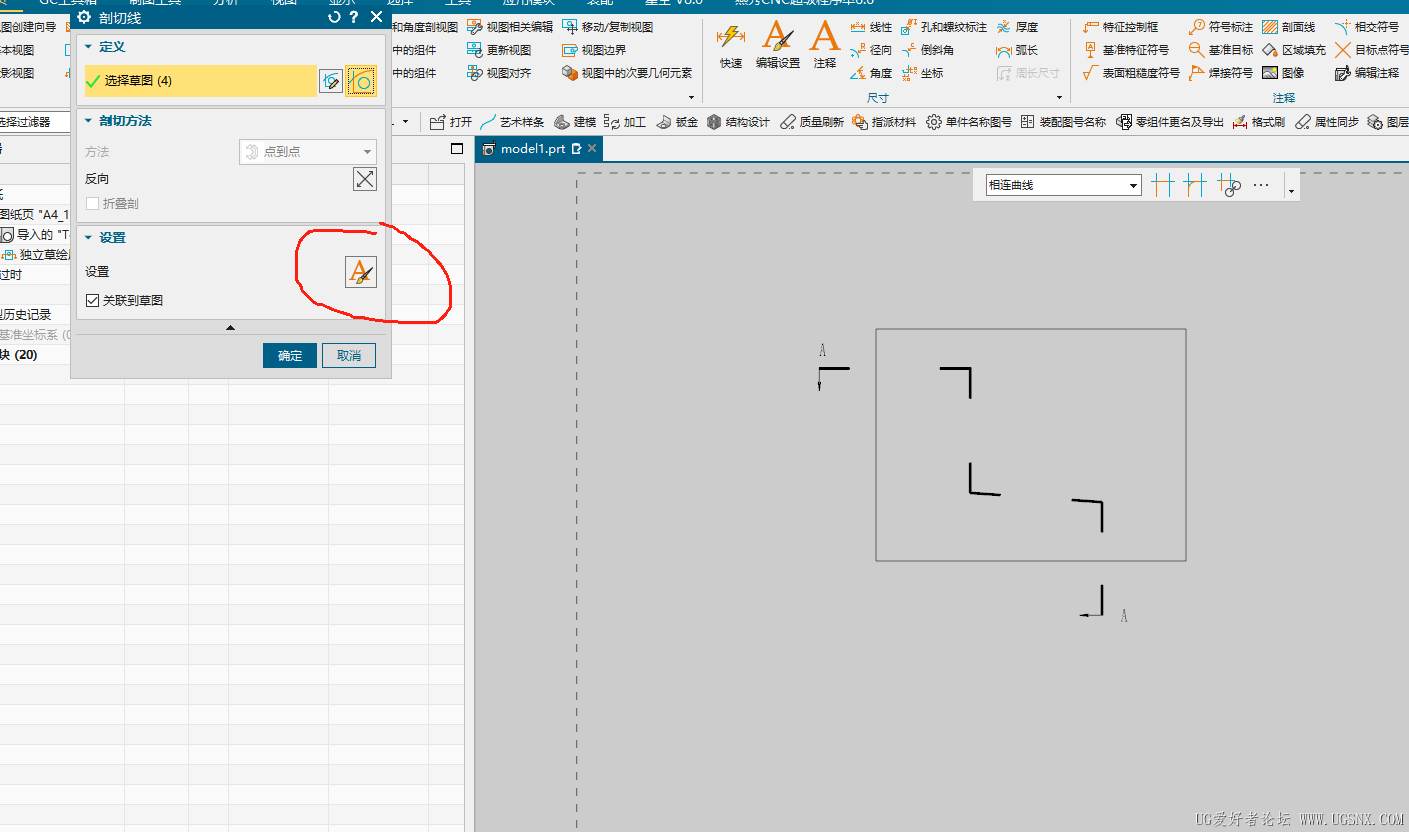Confirm with the 确定 button
1409x832 pixels.
point(290,356)
